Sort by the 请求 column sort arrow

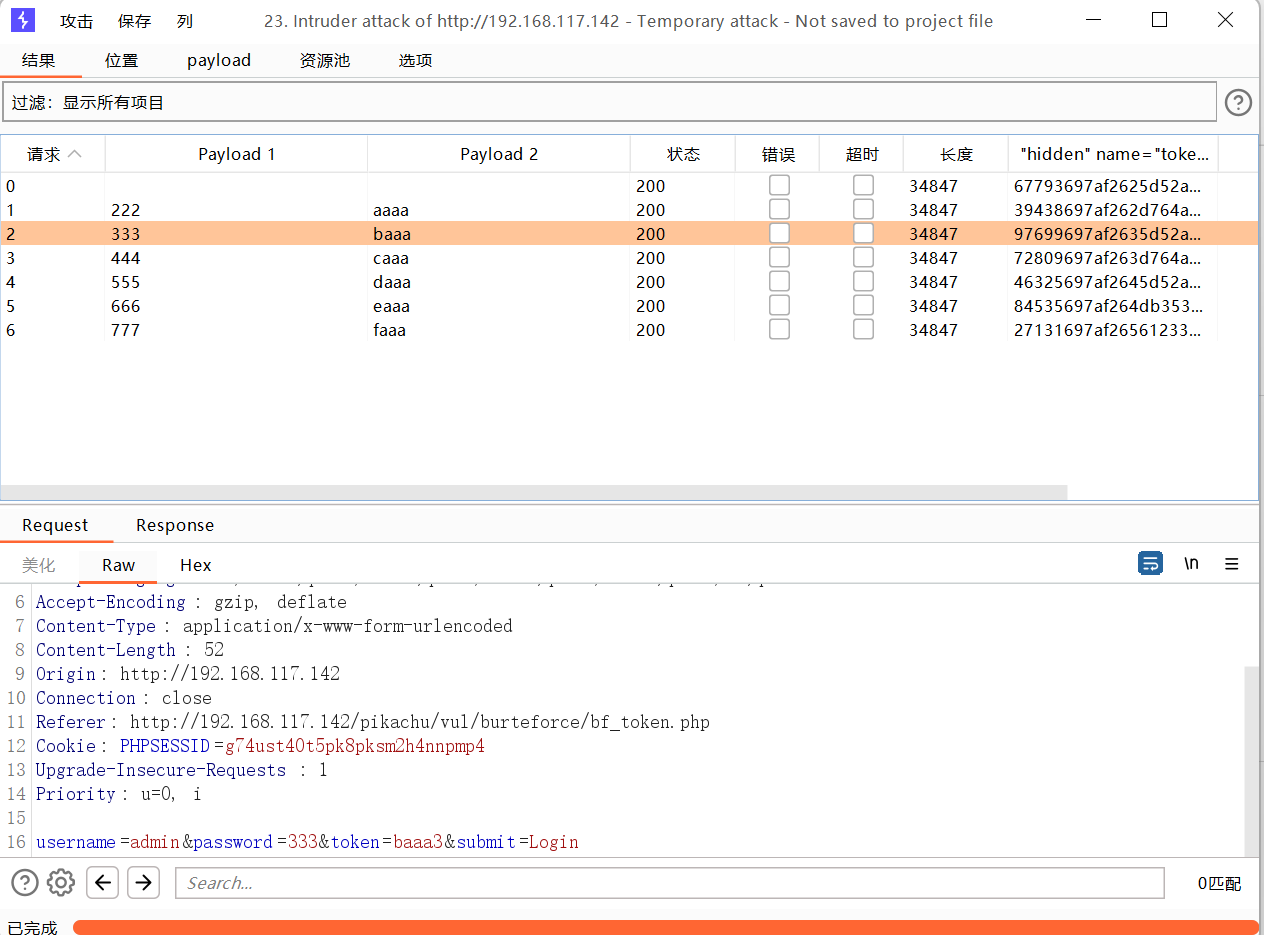click(74, 154)
